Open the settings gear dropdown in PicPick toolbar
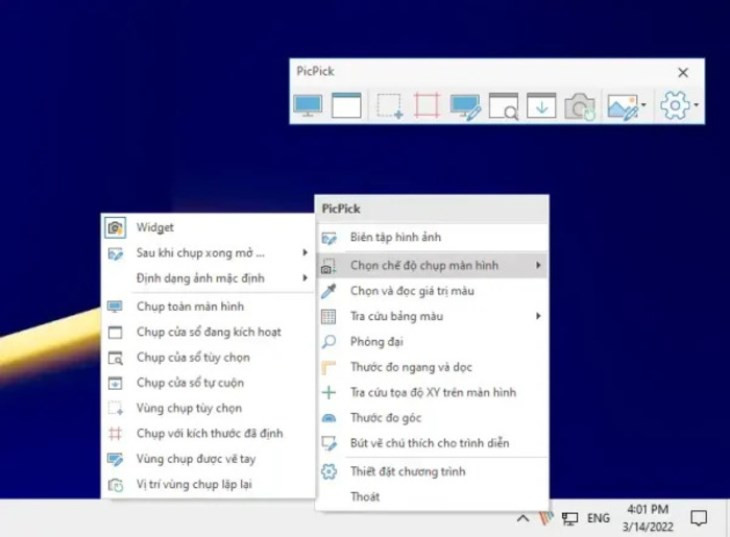The width and height of the screenshot is (730, 537). coord(696,105)
